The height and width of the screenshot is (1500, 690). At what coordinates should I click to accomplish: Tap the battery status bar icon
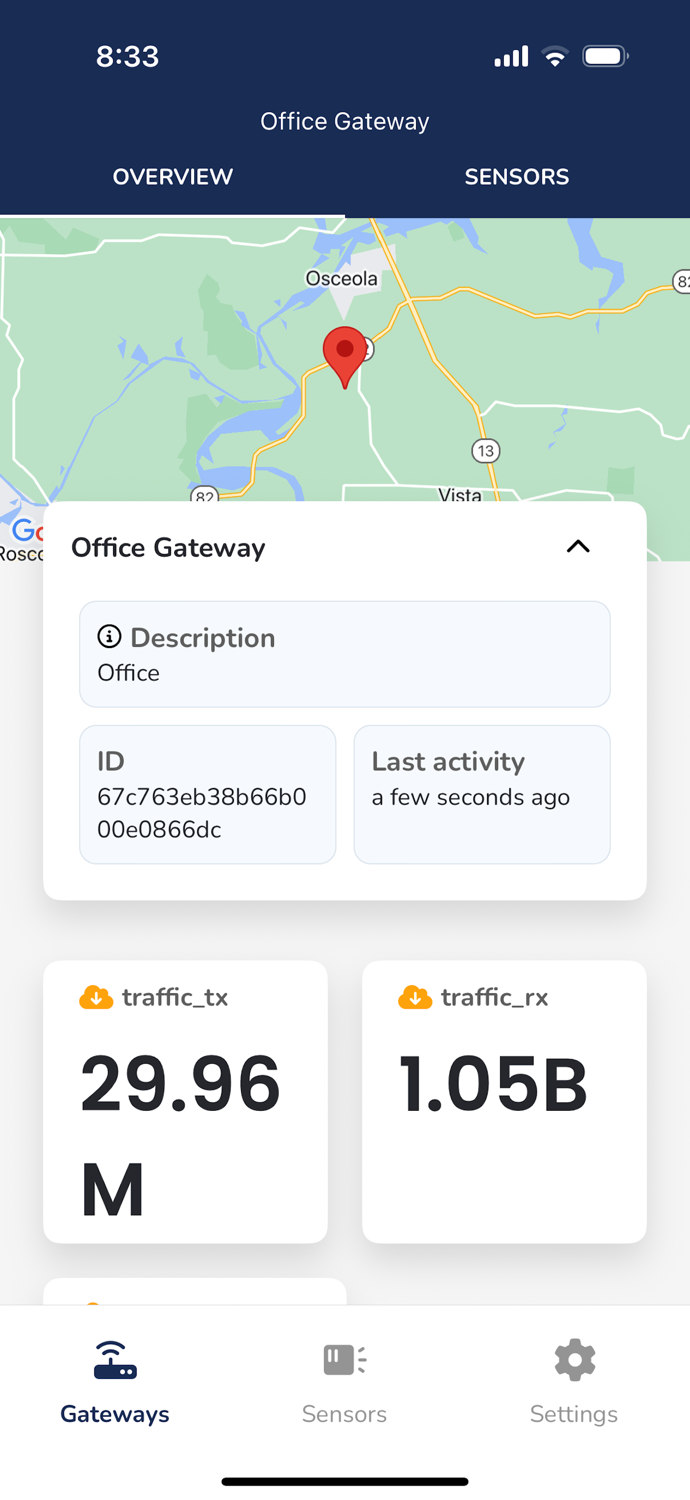pyautogui.click(x=605, y=57)
